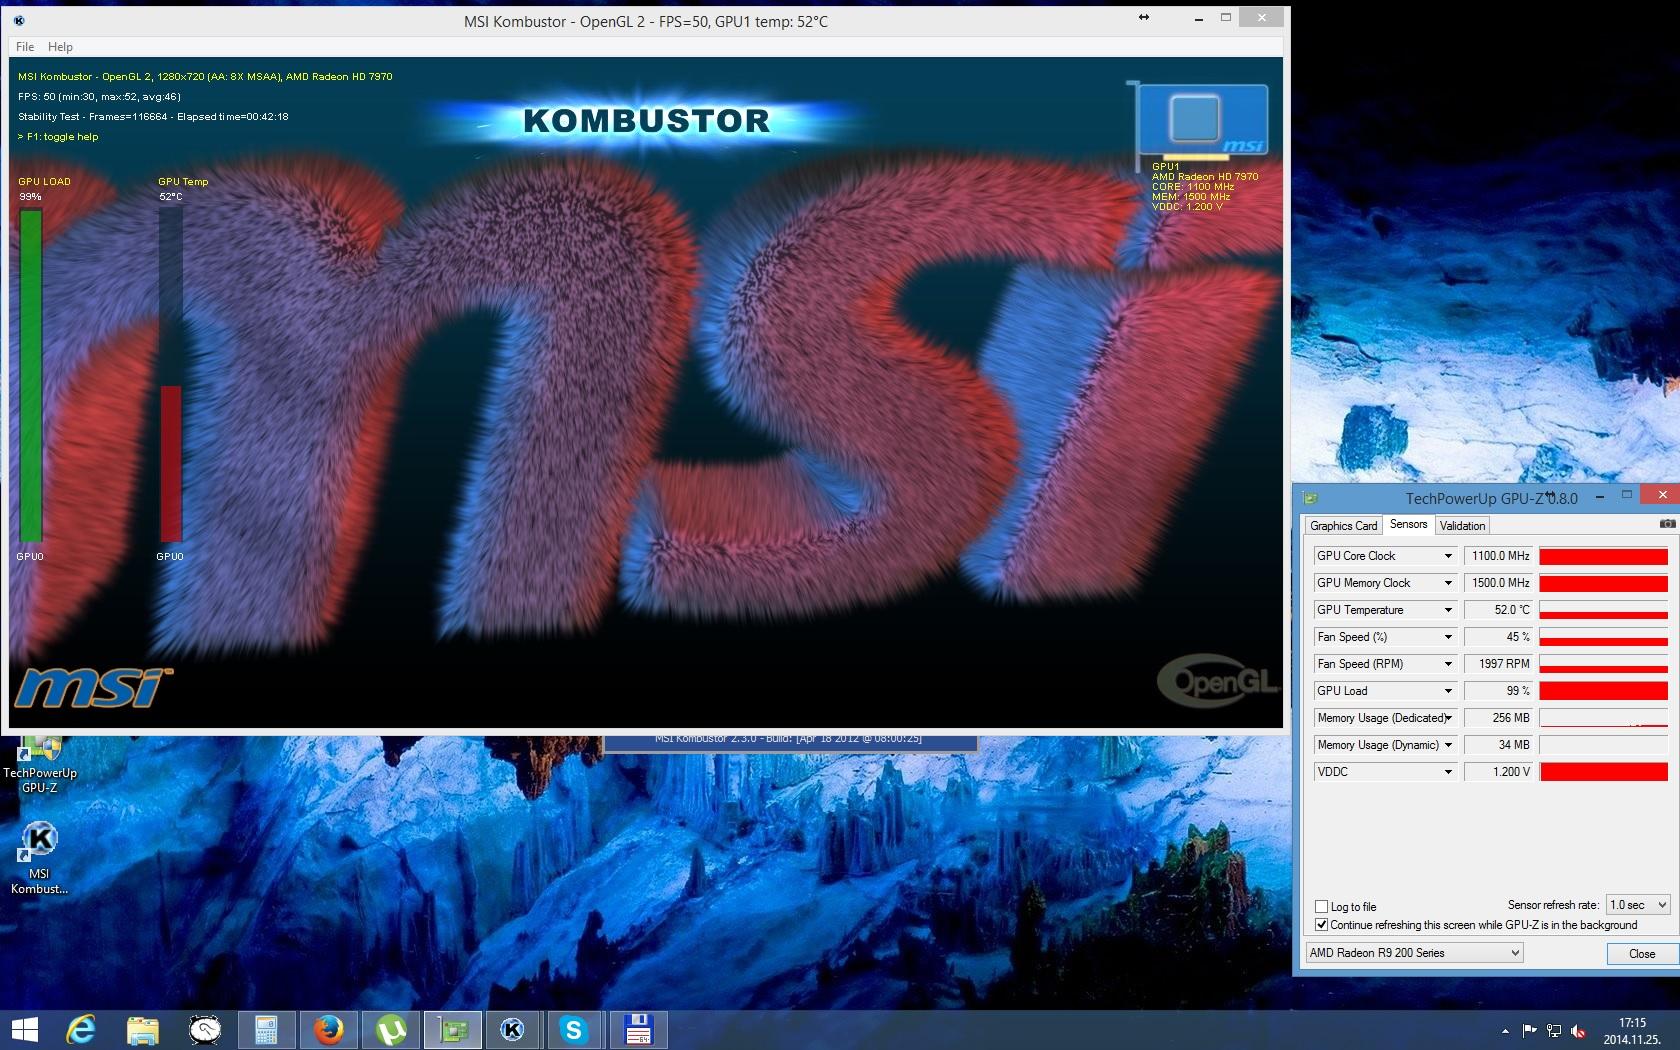
Task: Switch to the Validation tab
Action: [1462, 526]
